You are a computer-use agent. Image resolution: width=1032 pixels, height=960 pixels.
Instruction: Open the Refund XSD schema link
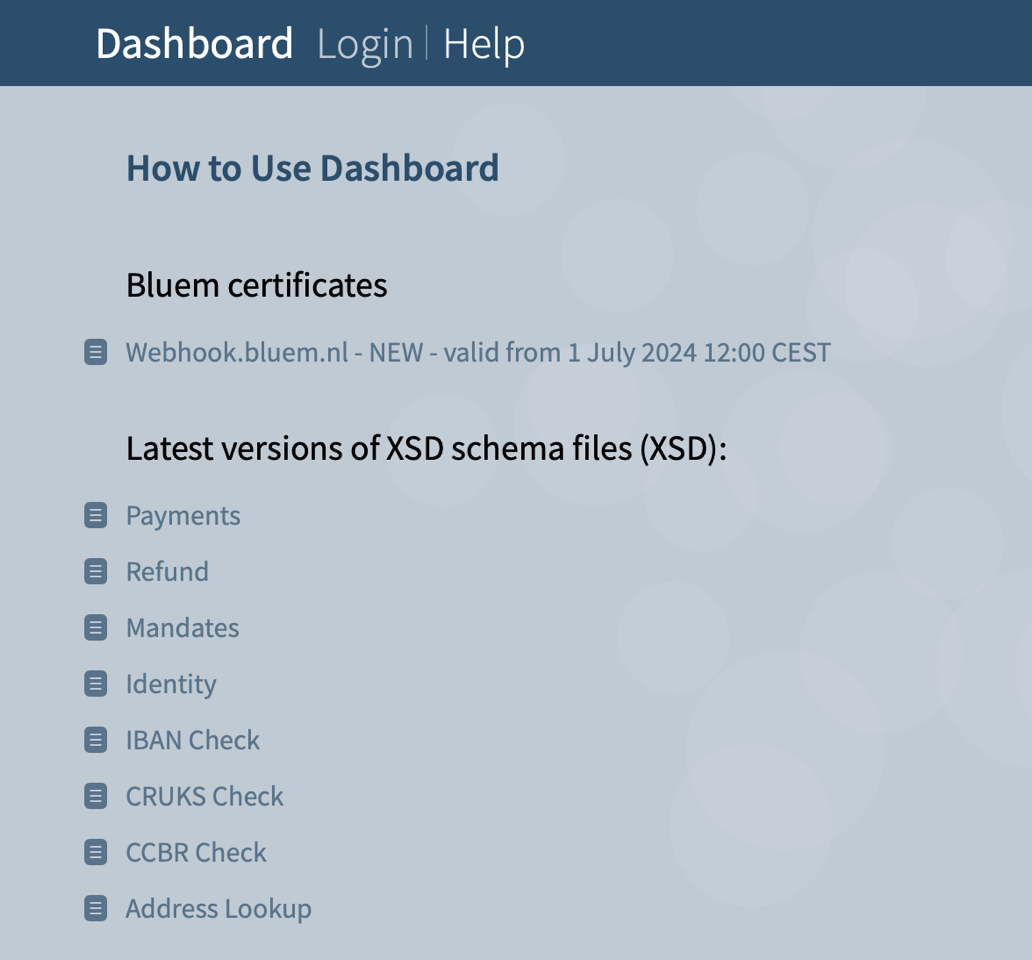[167, 571]
